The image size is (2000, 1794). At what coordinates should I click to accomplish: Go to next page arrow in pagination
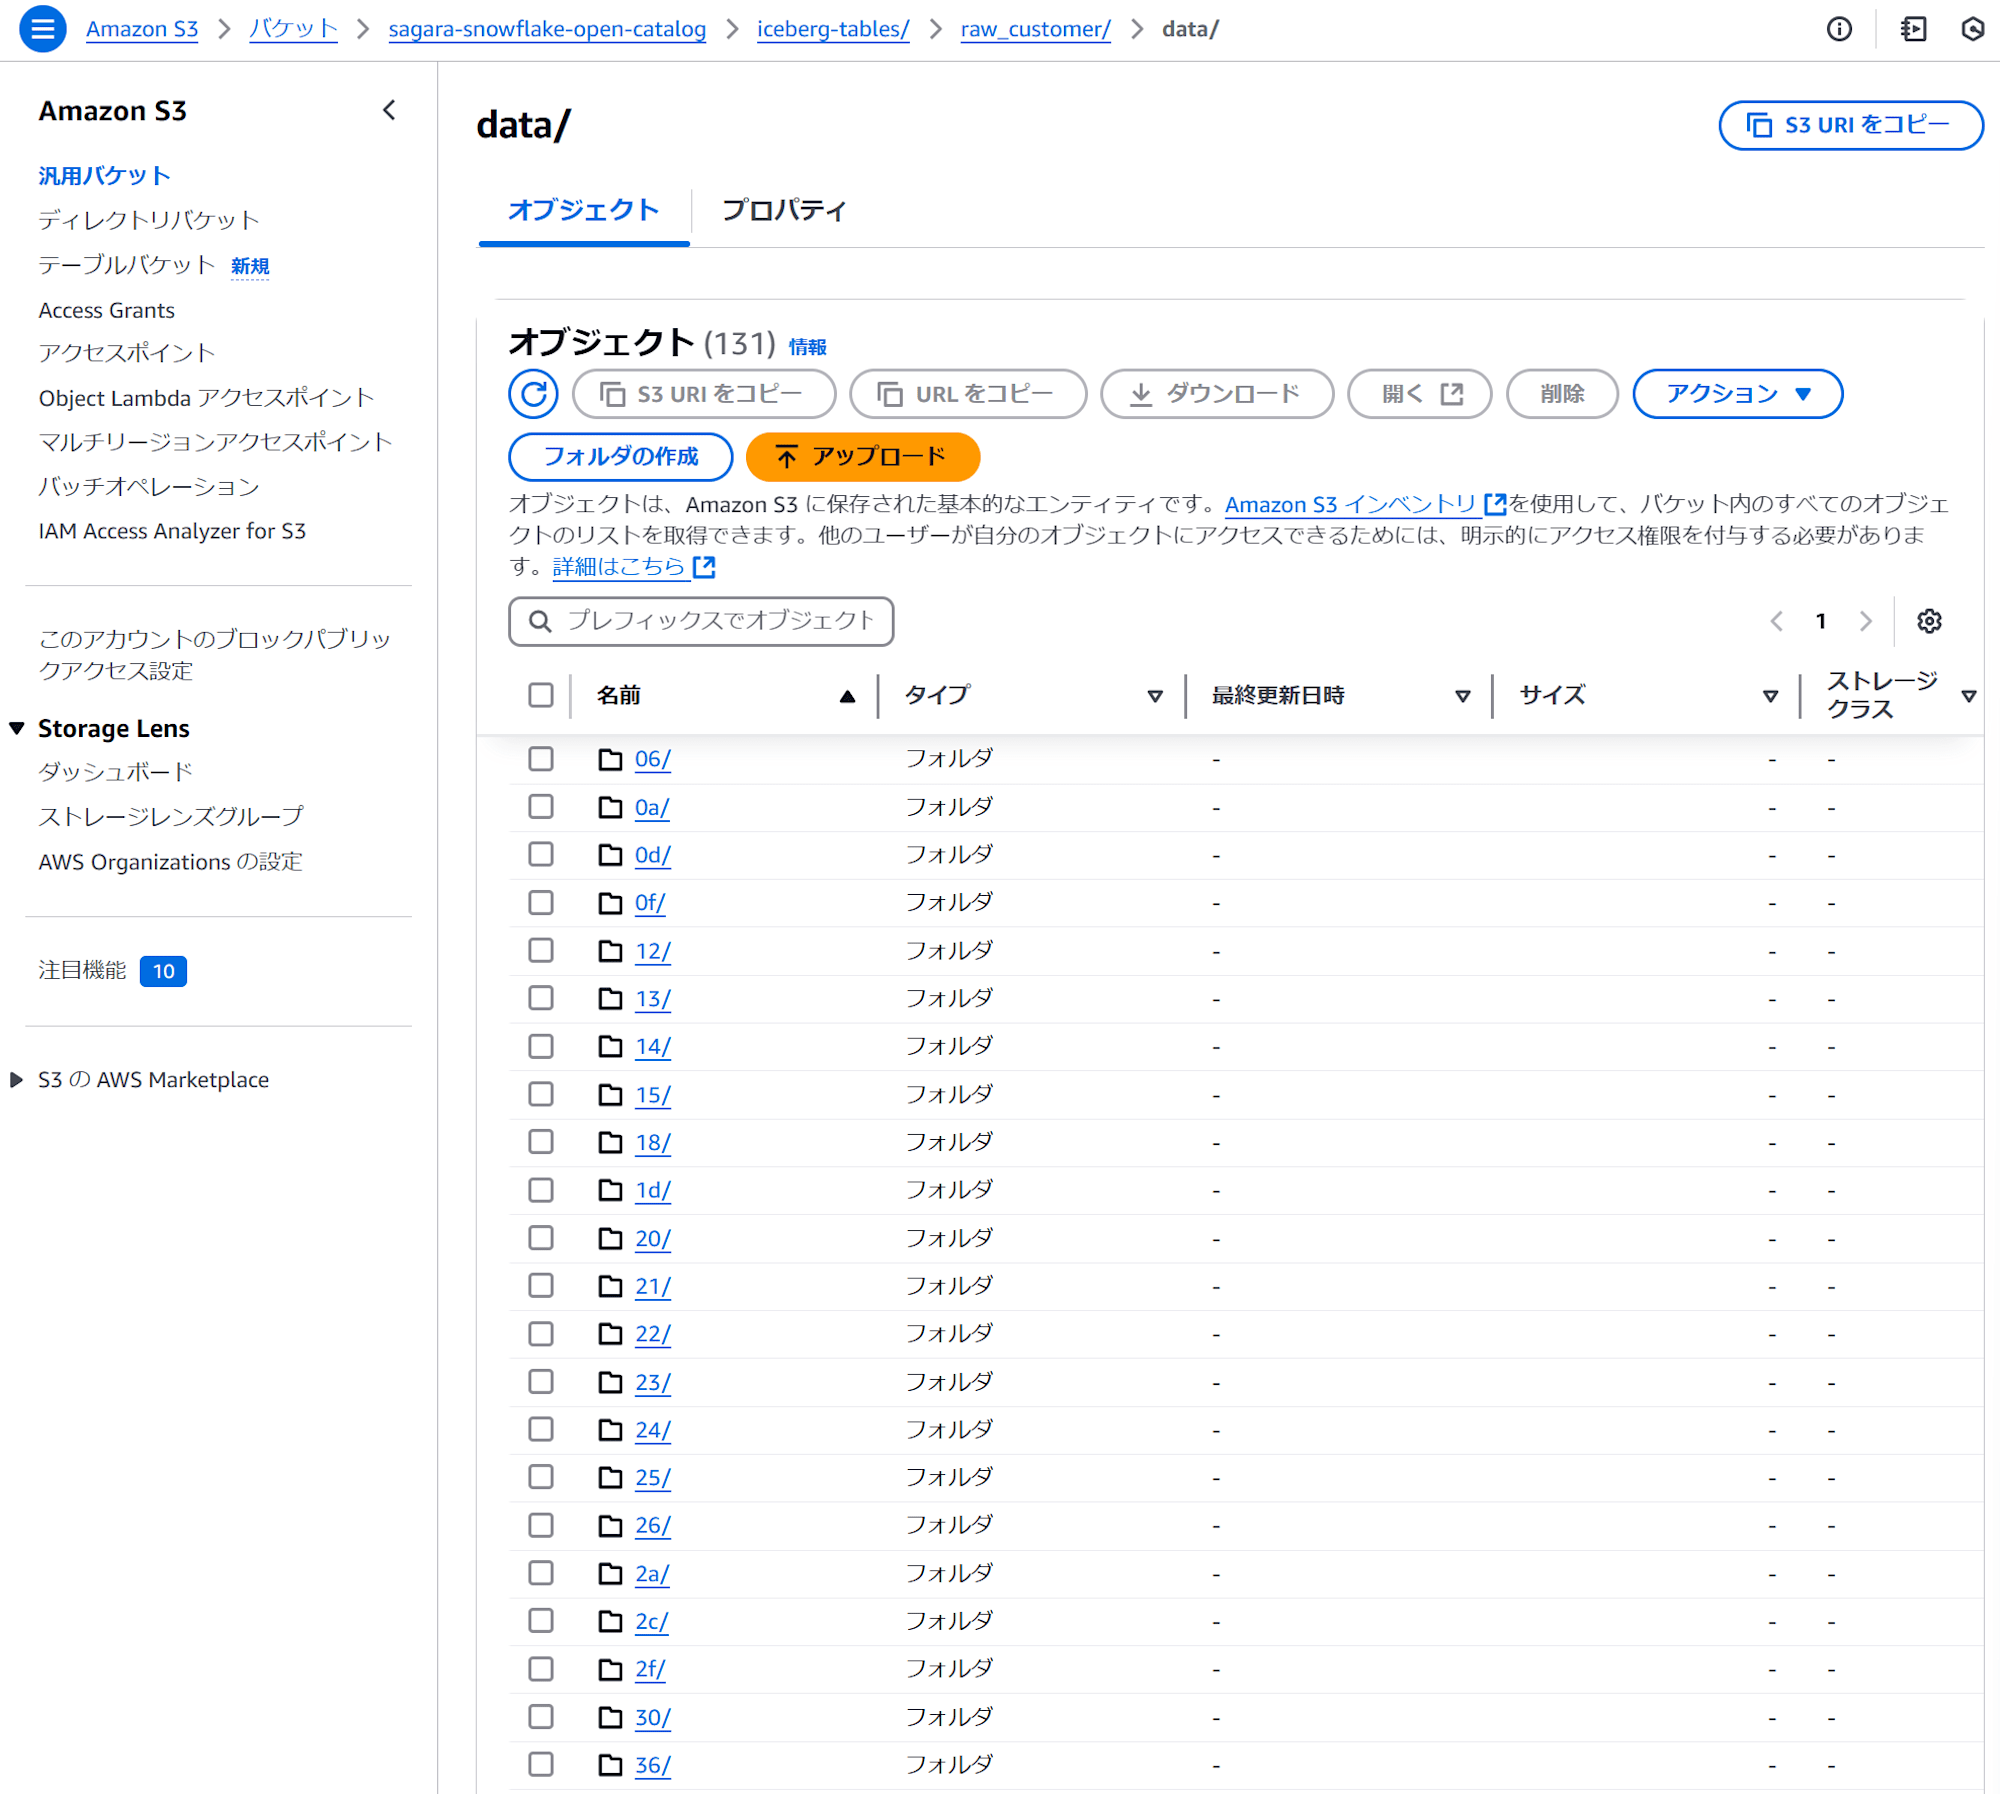[x=1865, y=621]
